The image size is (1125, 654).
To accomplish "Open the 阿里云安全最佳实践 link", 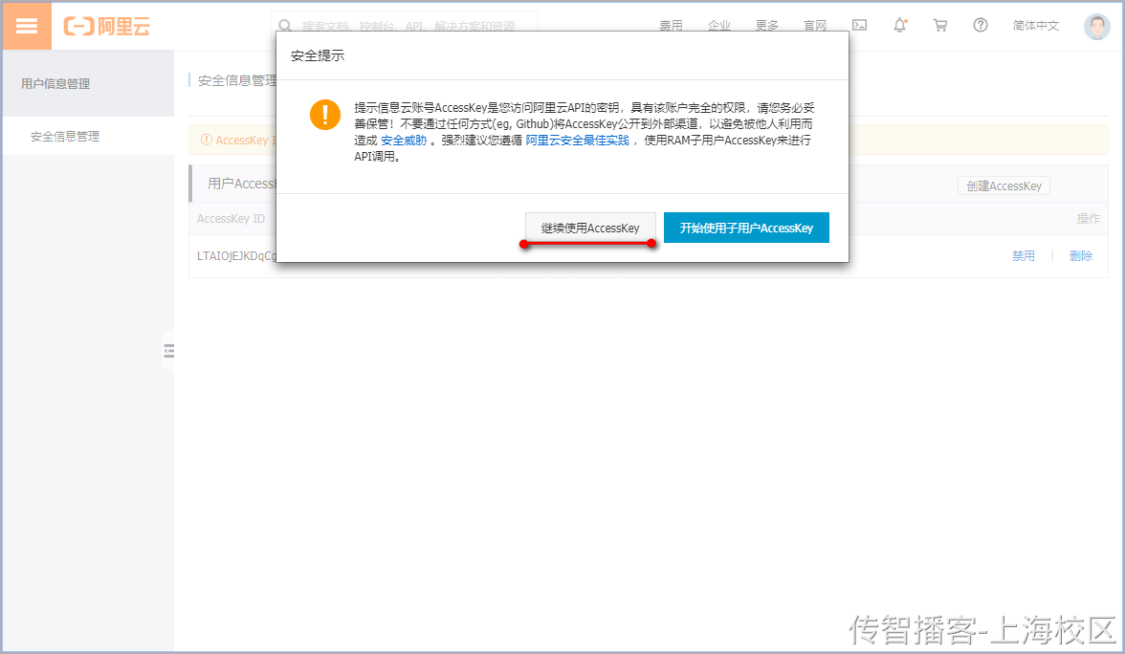I will pyautogui.click(x=578, y=141).
